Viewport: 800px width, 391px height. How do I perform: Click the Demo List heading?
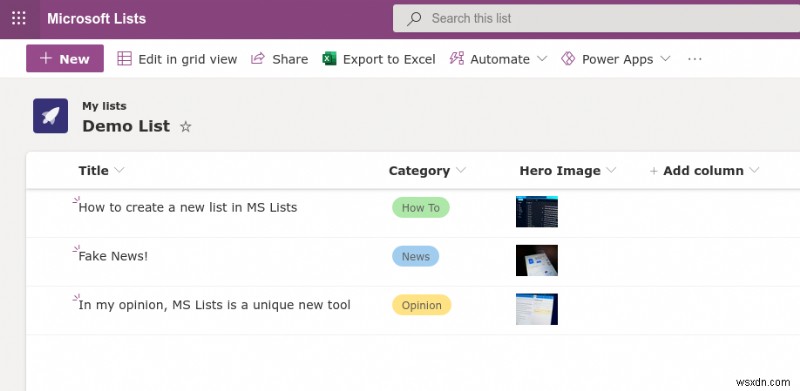(126, 126)
